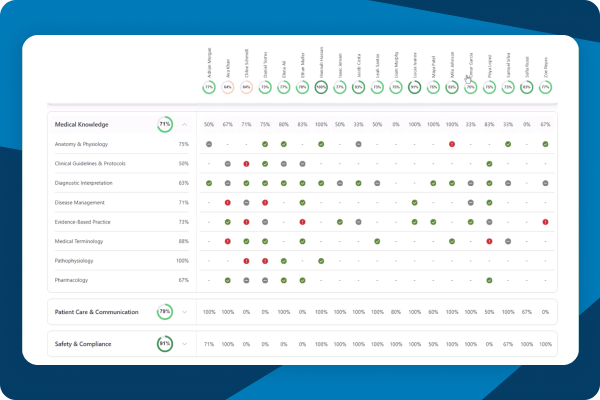This screenshot has height=400, width=600.
Task: Click Samuel Silva's gray Medical Terminology icon
Action: coord(508,242)
